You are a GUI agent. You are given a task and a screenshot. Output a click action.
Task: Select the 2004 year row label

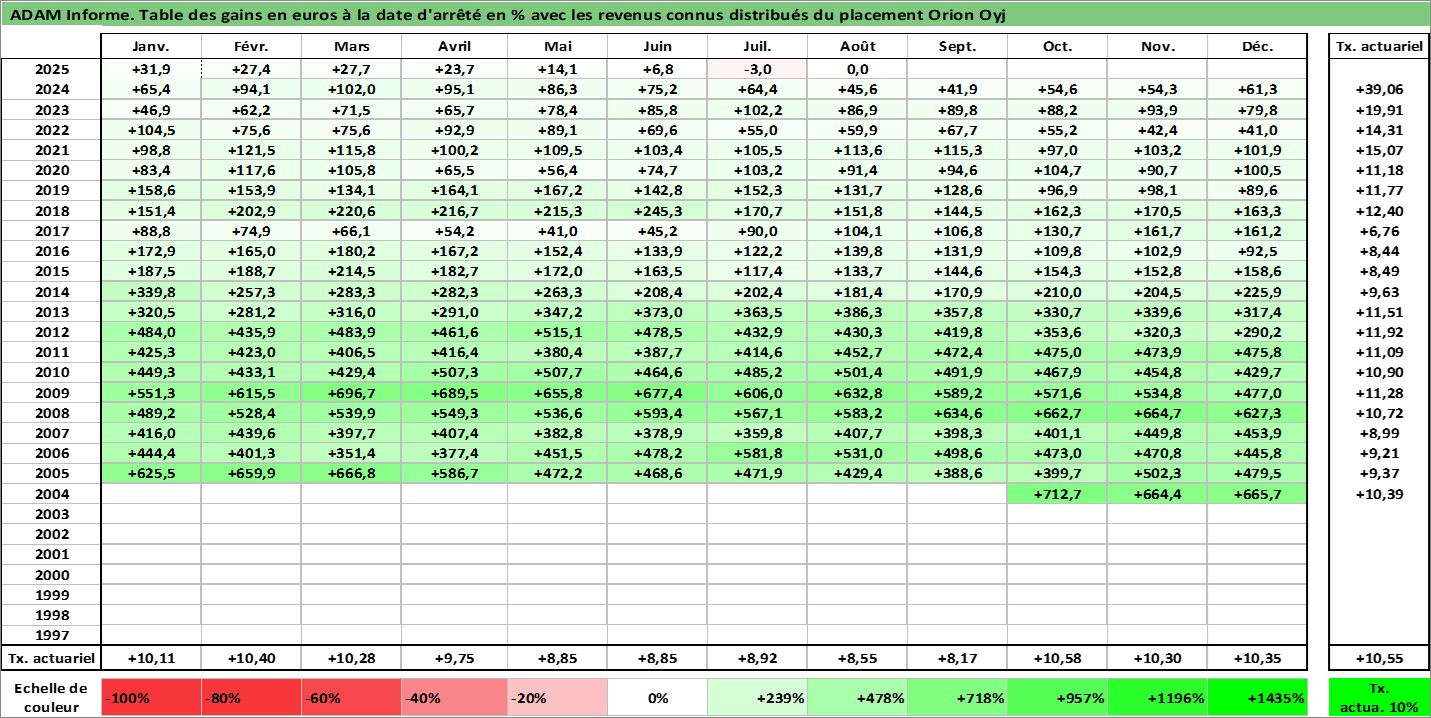point(52,494)
